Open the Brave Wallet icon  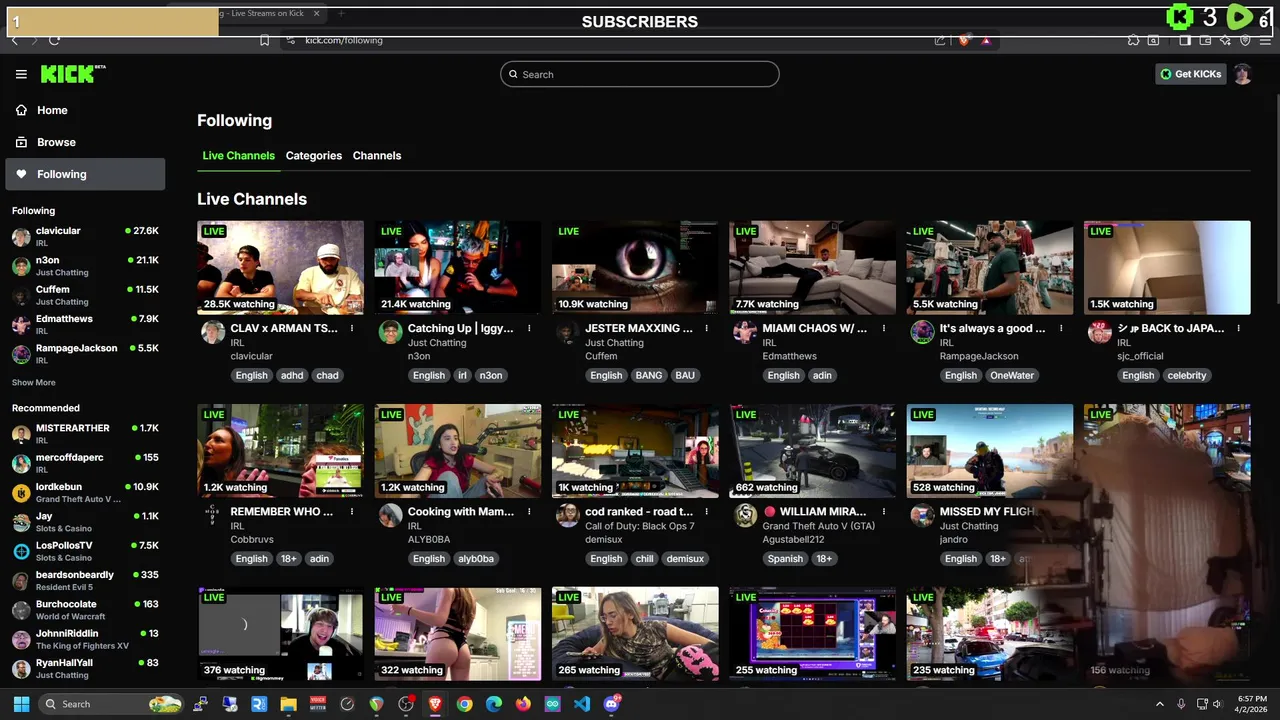click(x=1205, y=40)
